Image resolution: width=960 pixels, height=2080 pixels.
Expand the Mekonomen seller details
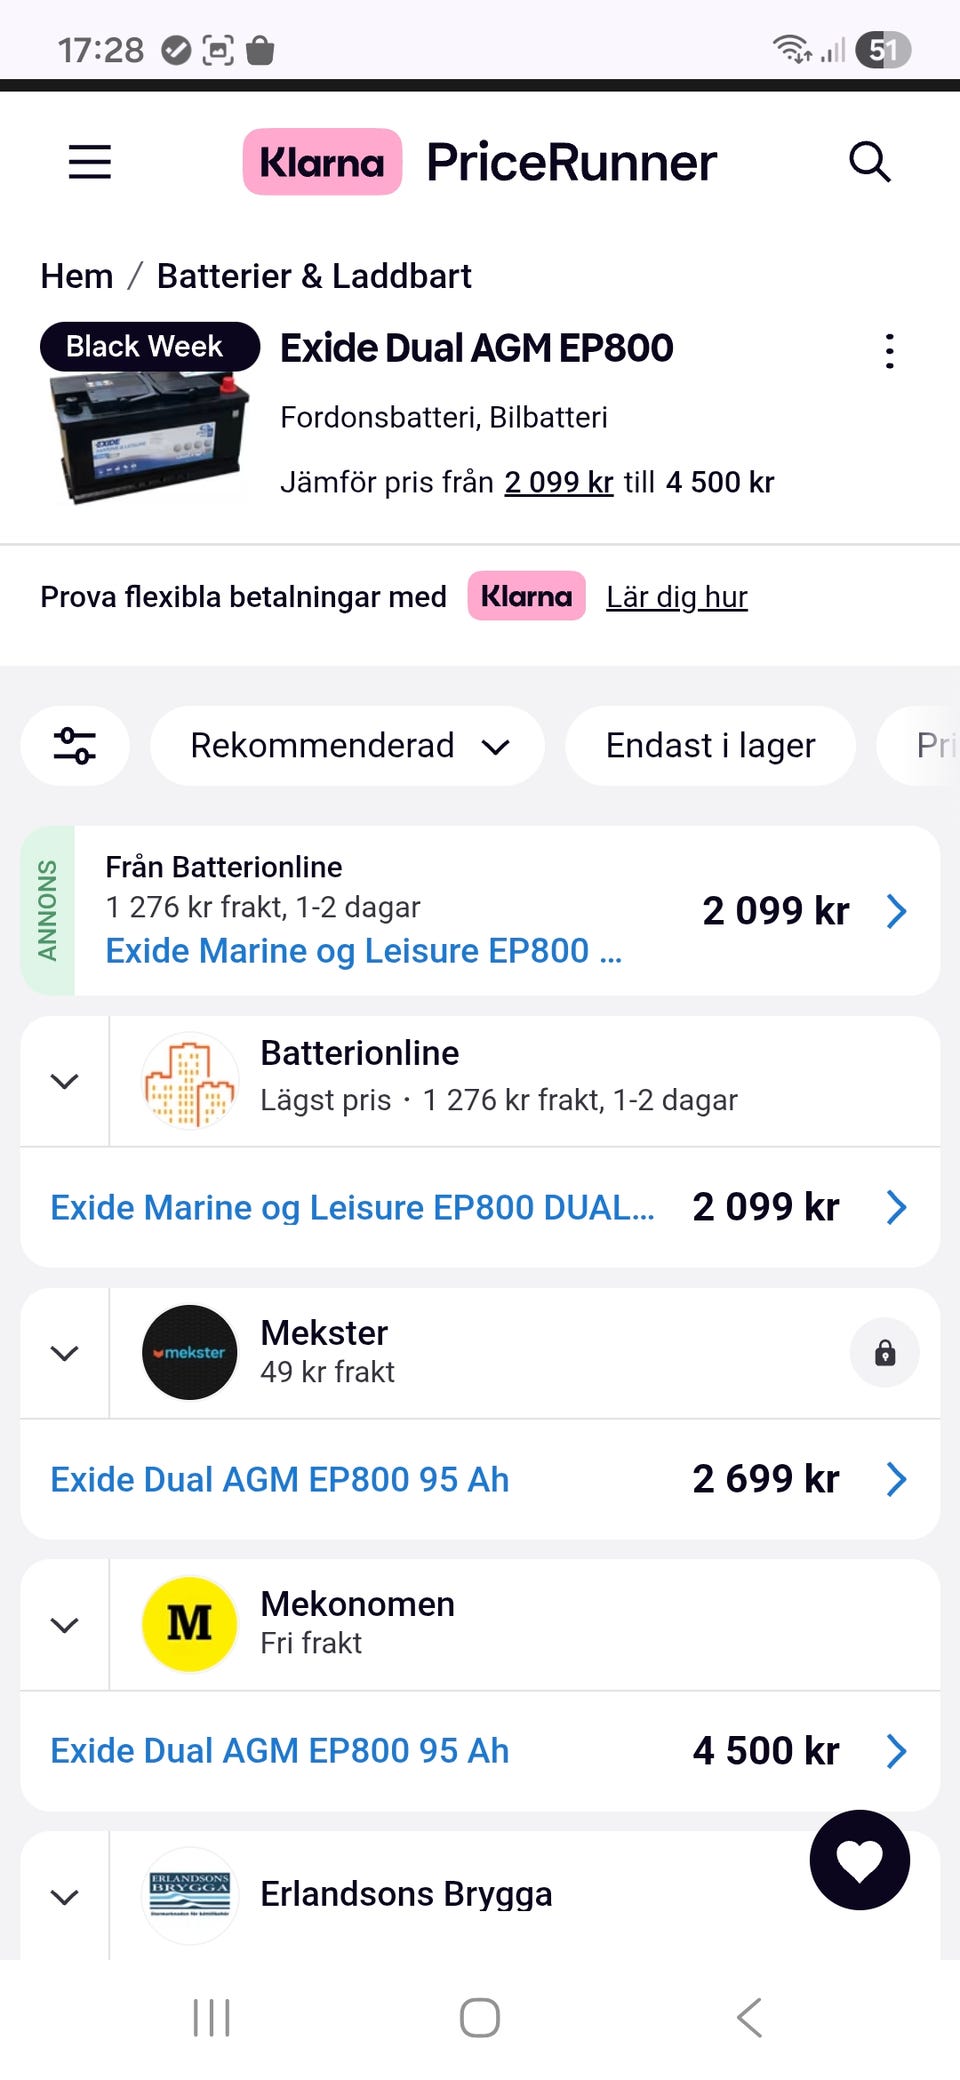click(x=65, y=1626)
